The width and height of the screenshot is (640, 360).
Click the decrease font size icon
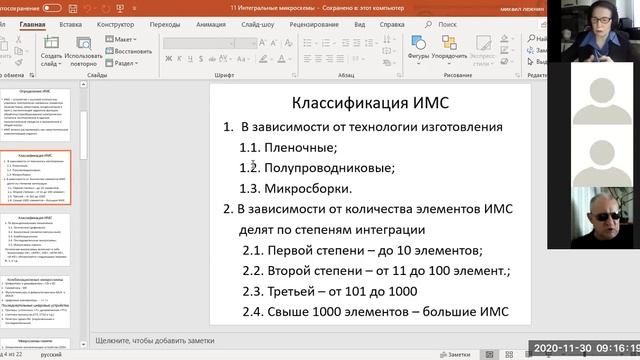[274, 43]
